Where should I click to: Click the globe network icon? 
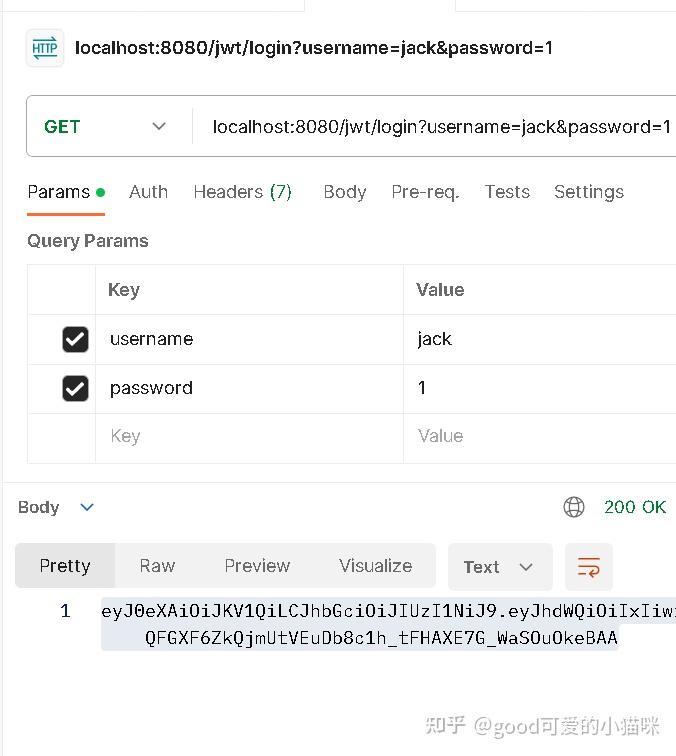574,507
